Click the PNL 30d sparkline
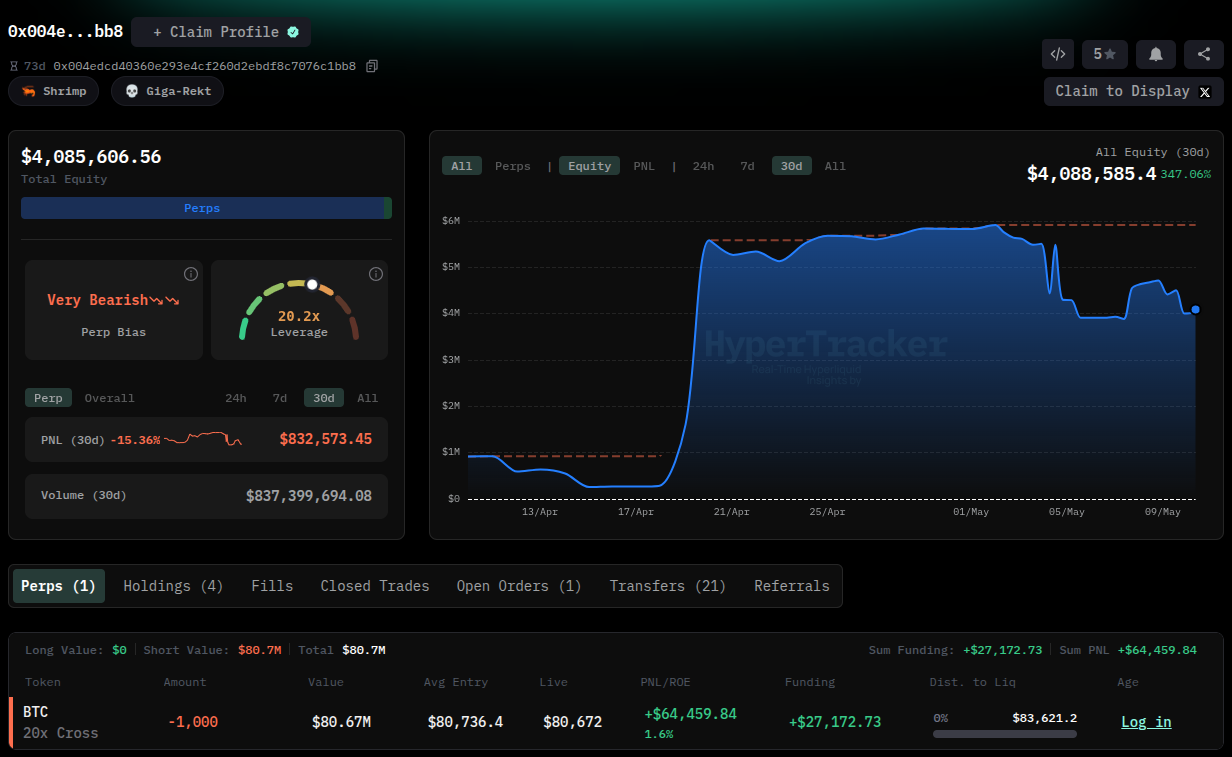The image size is (1232, 757). pos(203,439)
